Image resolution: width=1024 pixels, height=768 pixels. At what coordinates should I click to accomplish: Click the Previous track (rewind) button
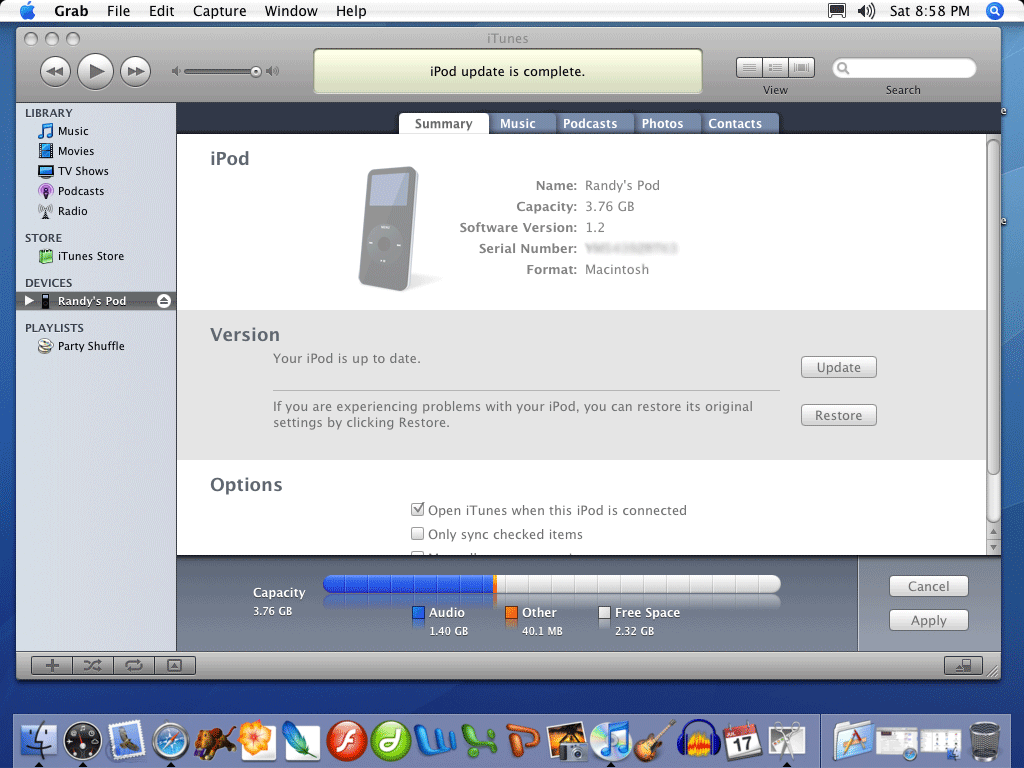pyautogui.click(x=55, y=71)
